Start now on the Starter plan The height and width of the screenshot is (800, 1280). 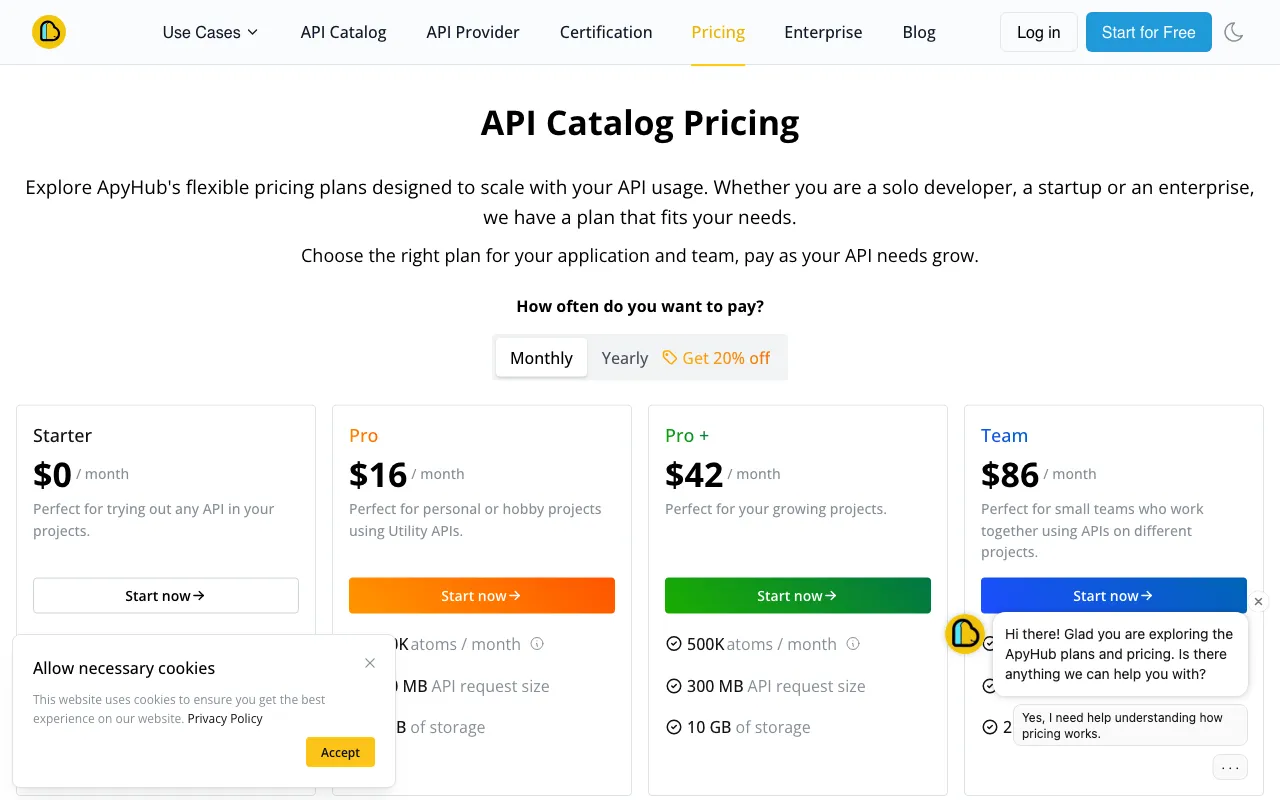(x=166, y=595)
